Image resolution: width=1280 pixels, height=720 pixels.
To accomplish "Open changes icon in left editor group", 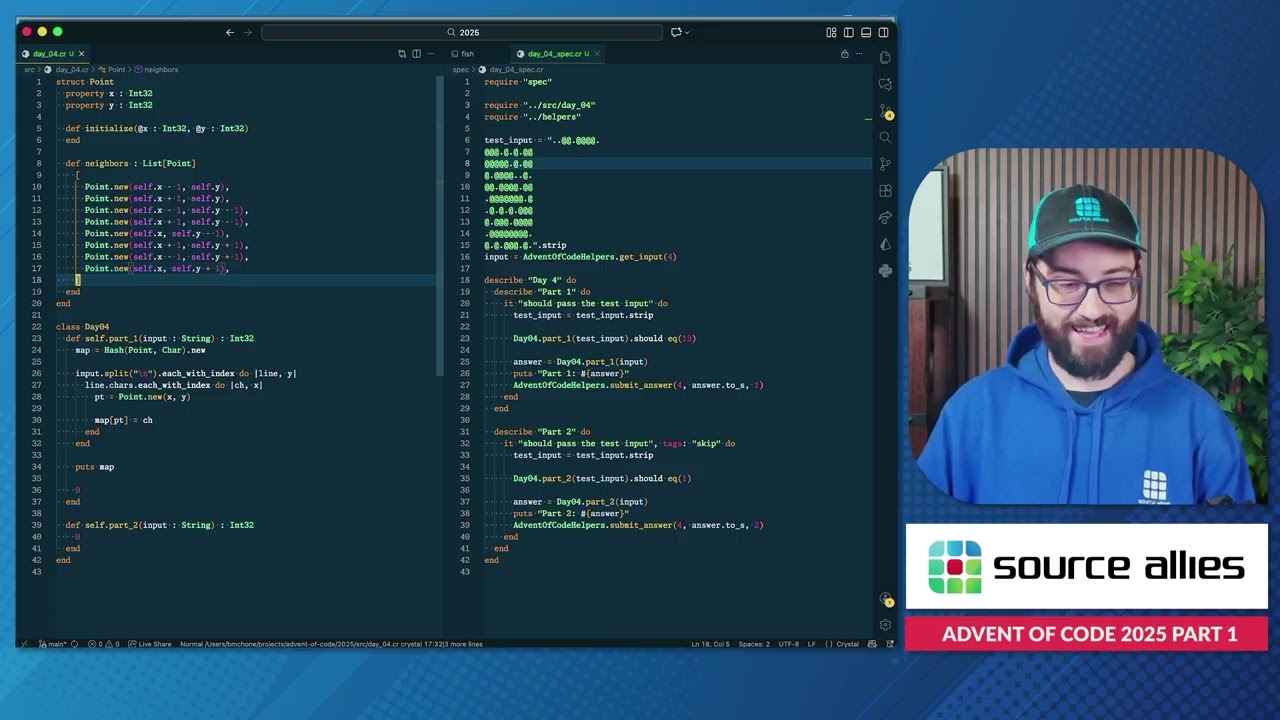I will point(402,54).
